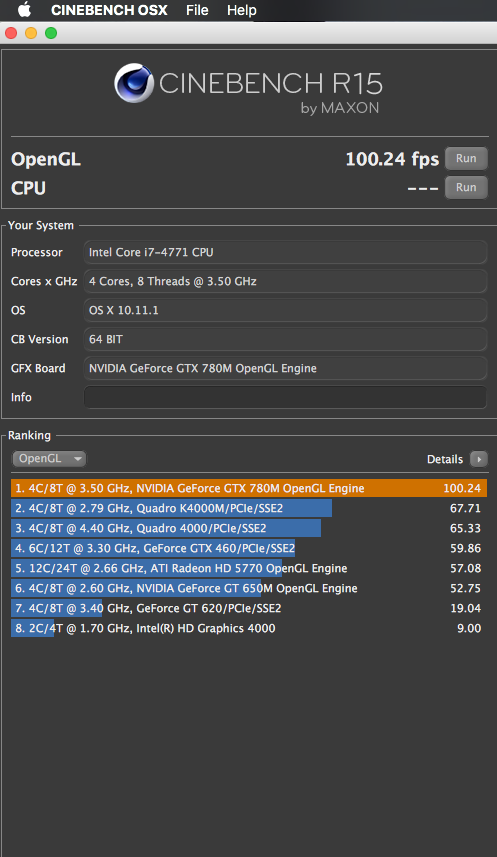This screenshot has width=497, height=857.
Task: Select the Quadro 4000 ranking row
Action: [x=249, y=528]
